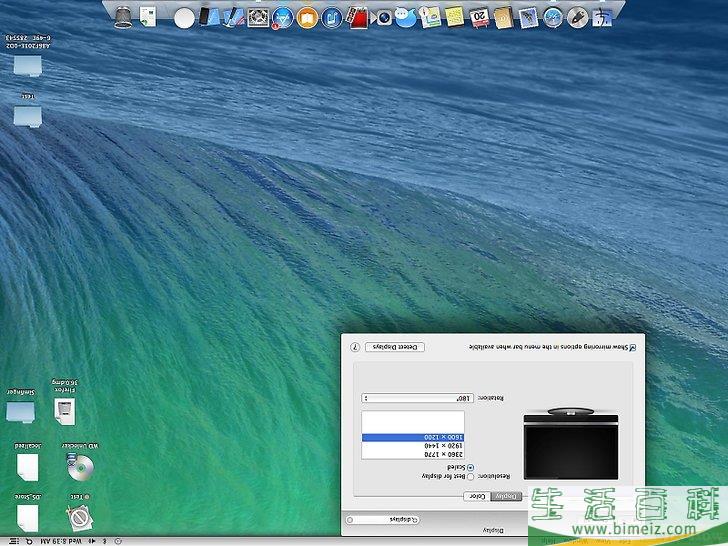The width and height of the screenshot is (728, 546).
Task: Click the Detect Displays button
Action: point(395,347)
